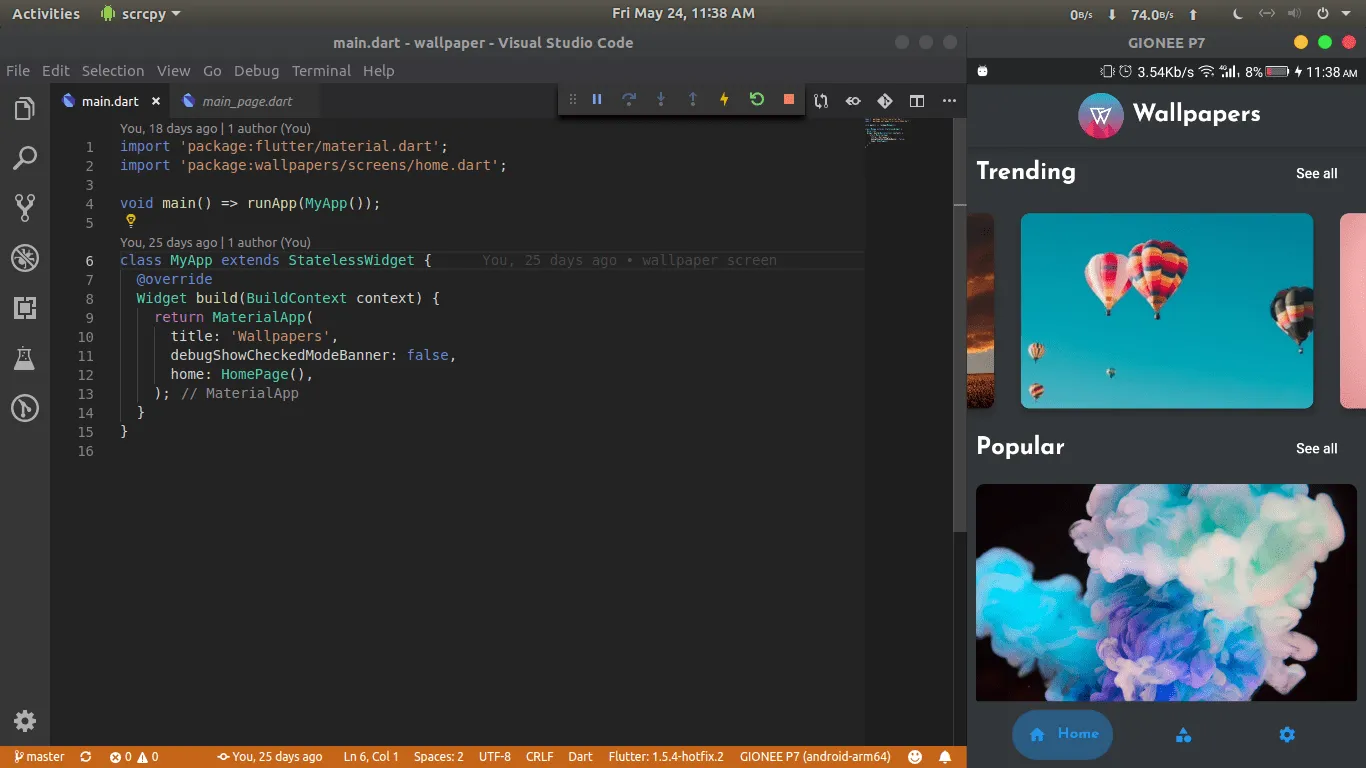The width and height of the screenshot is (1366, 768).
Task: Open notifications from the status bar bell
Action: [944, 757]
